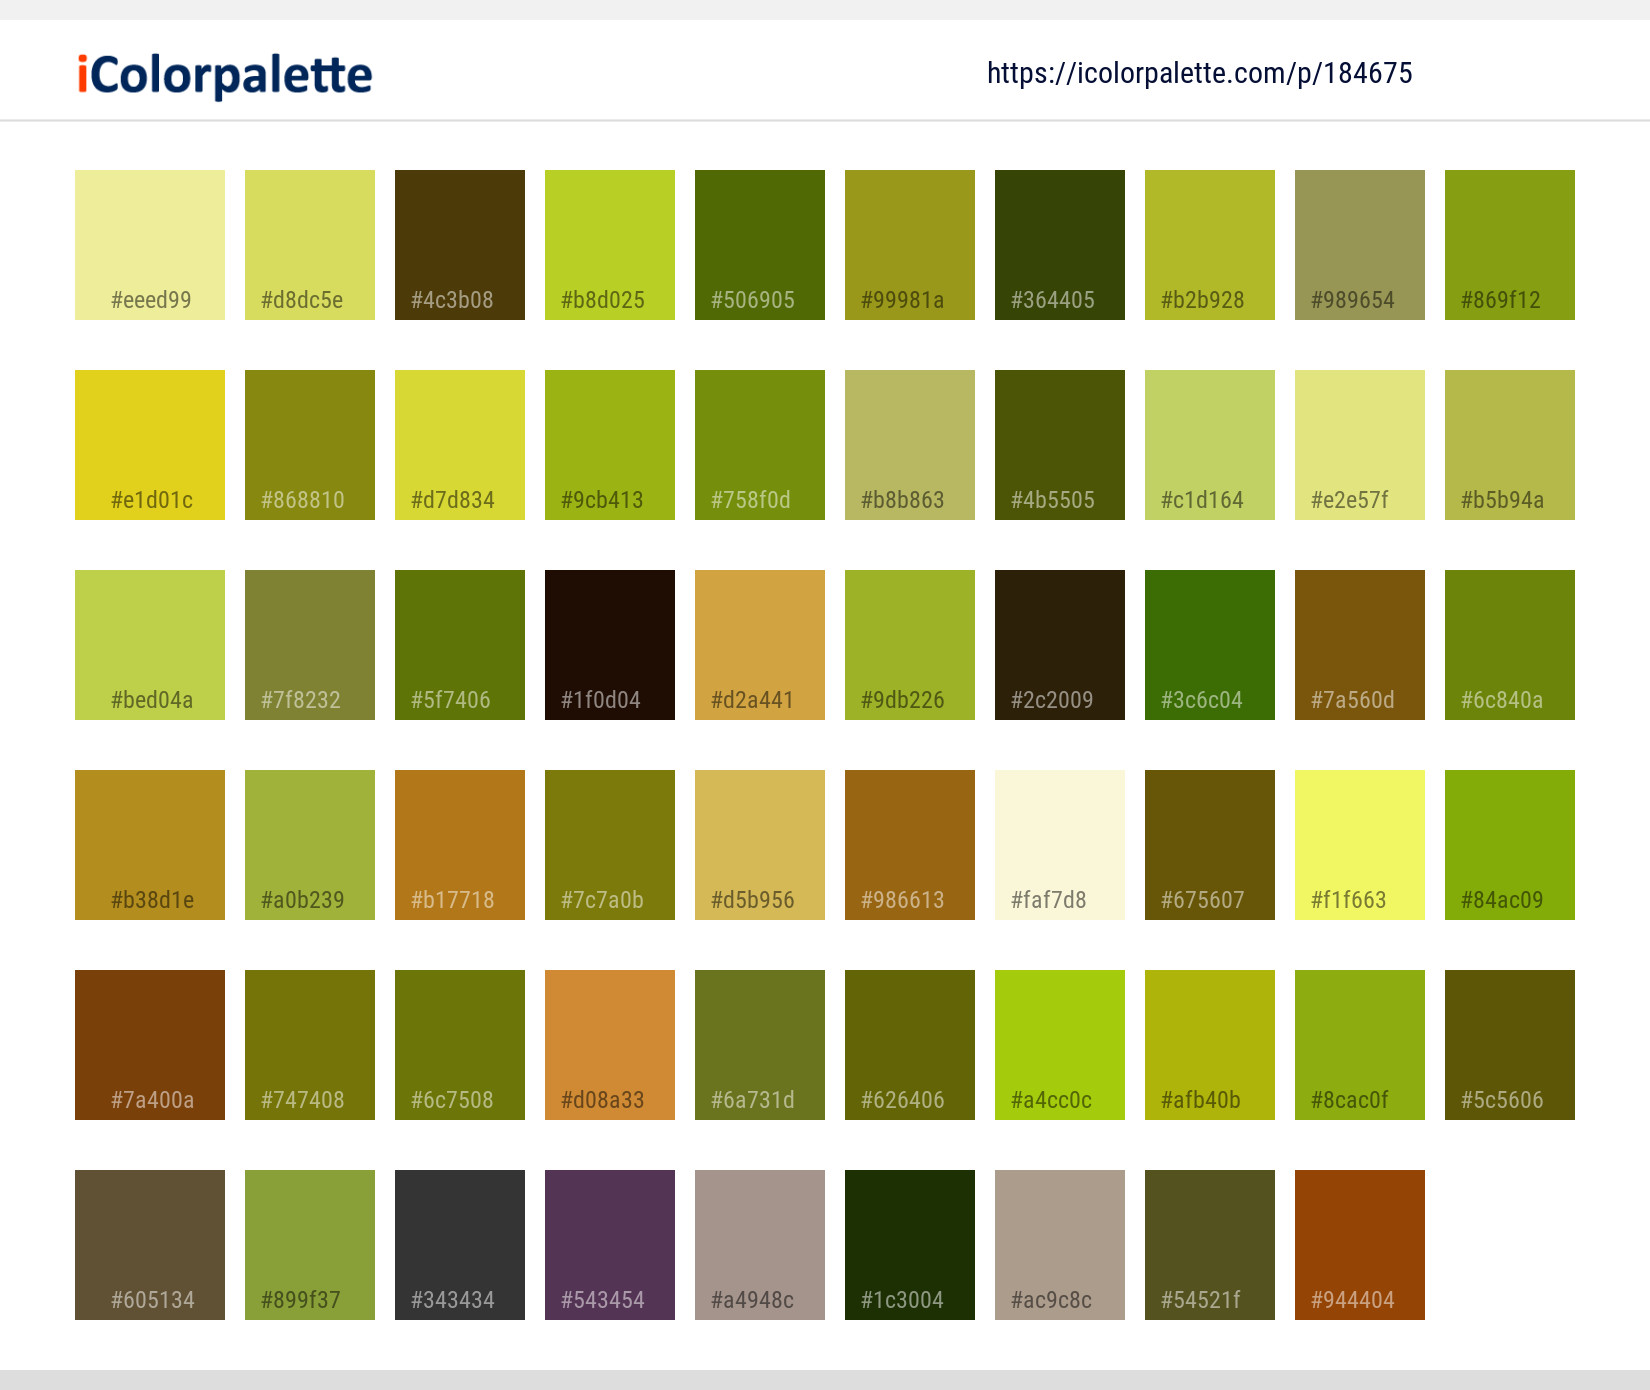Select the #b38d1e swatch
Screen dimensions: 1650x1390
[150, 845]
